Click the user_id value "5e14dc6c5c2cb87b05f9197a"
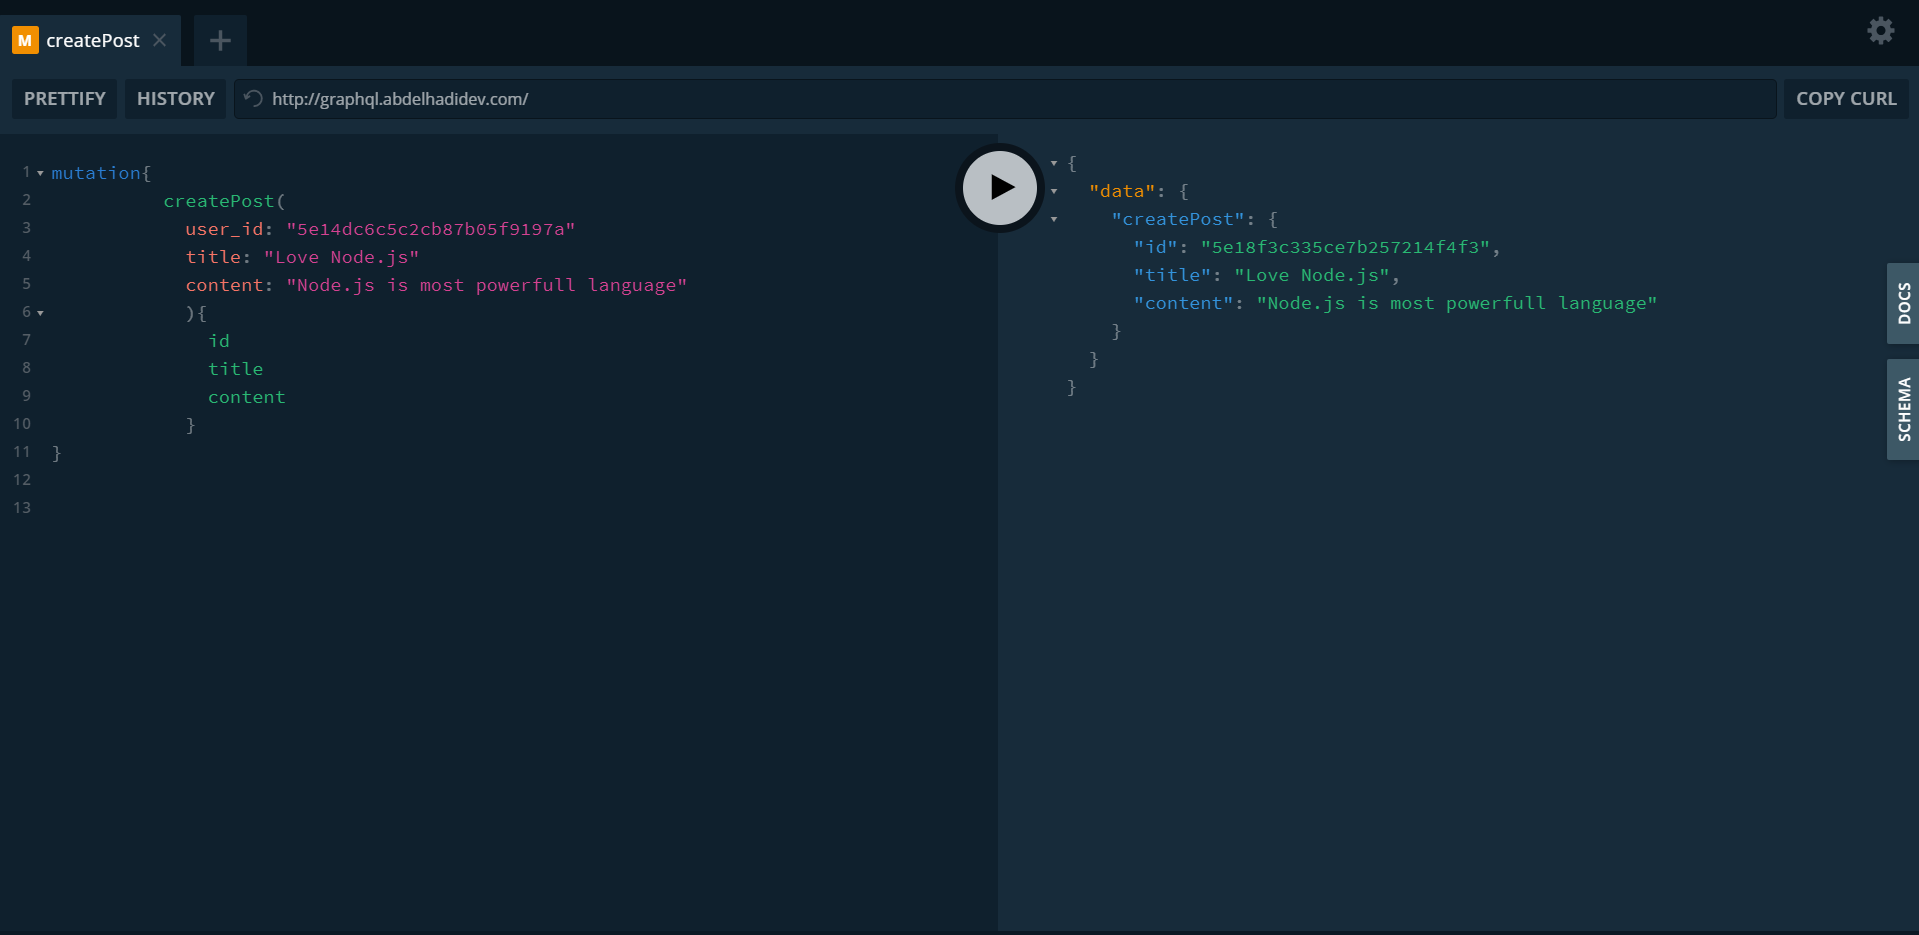 point(431,229)
